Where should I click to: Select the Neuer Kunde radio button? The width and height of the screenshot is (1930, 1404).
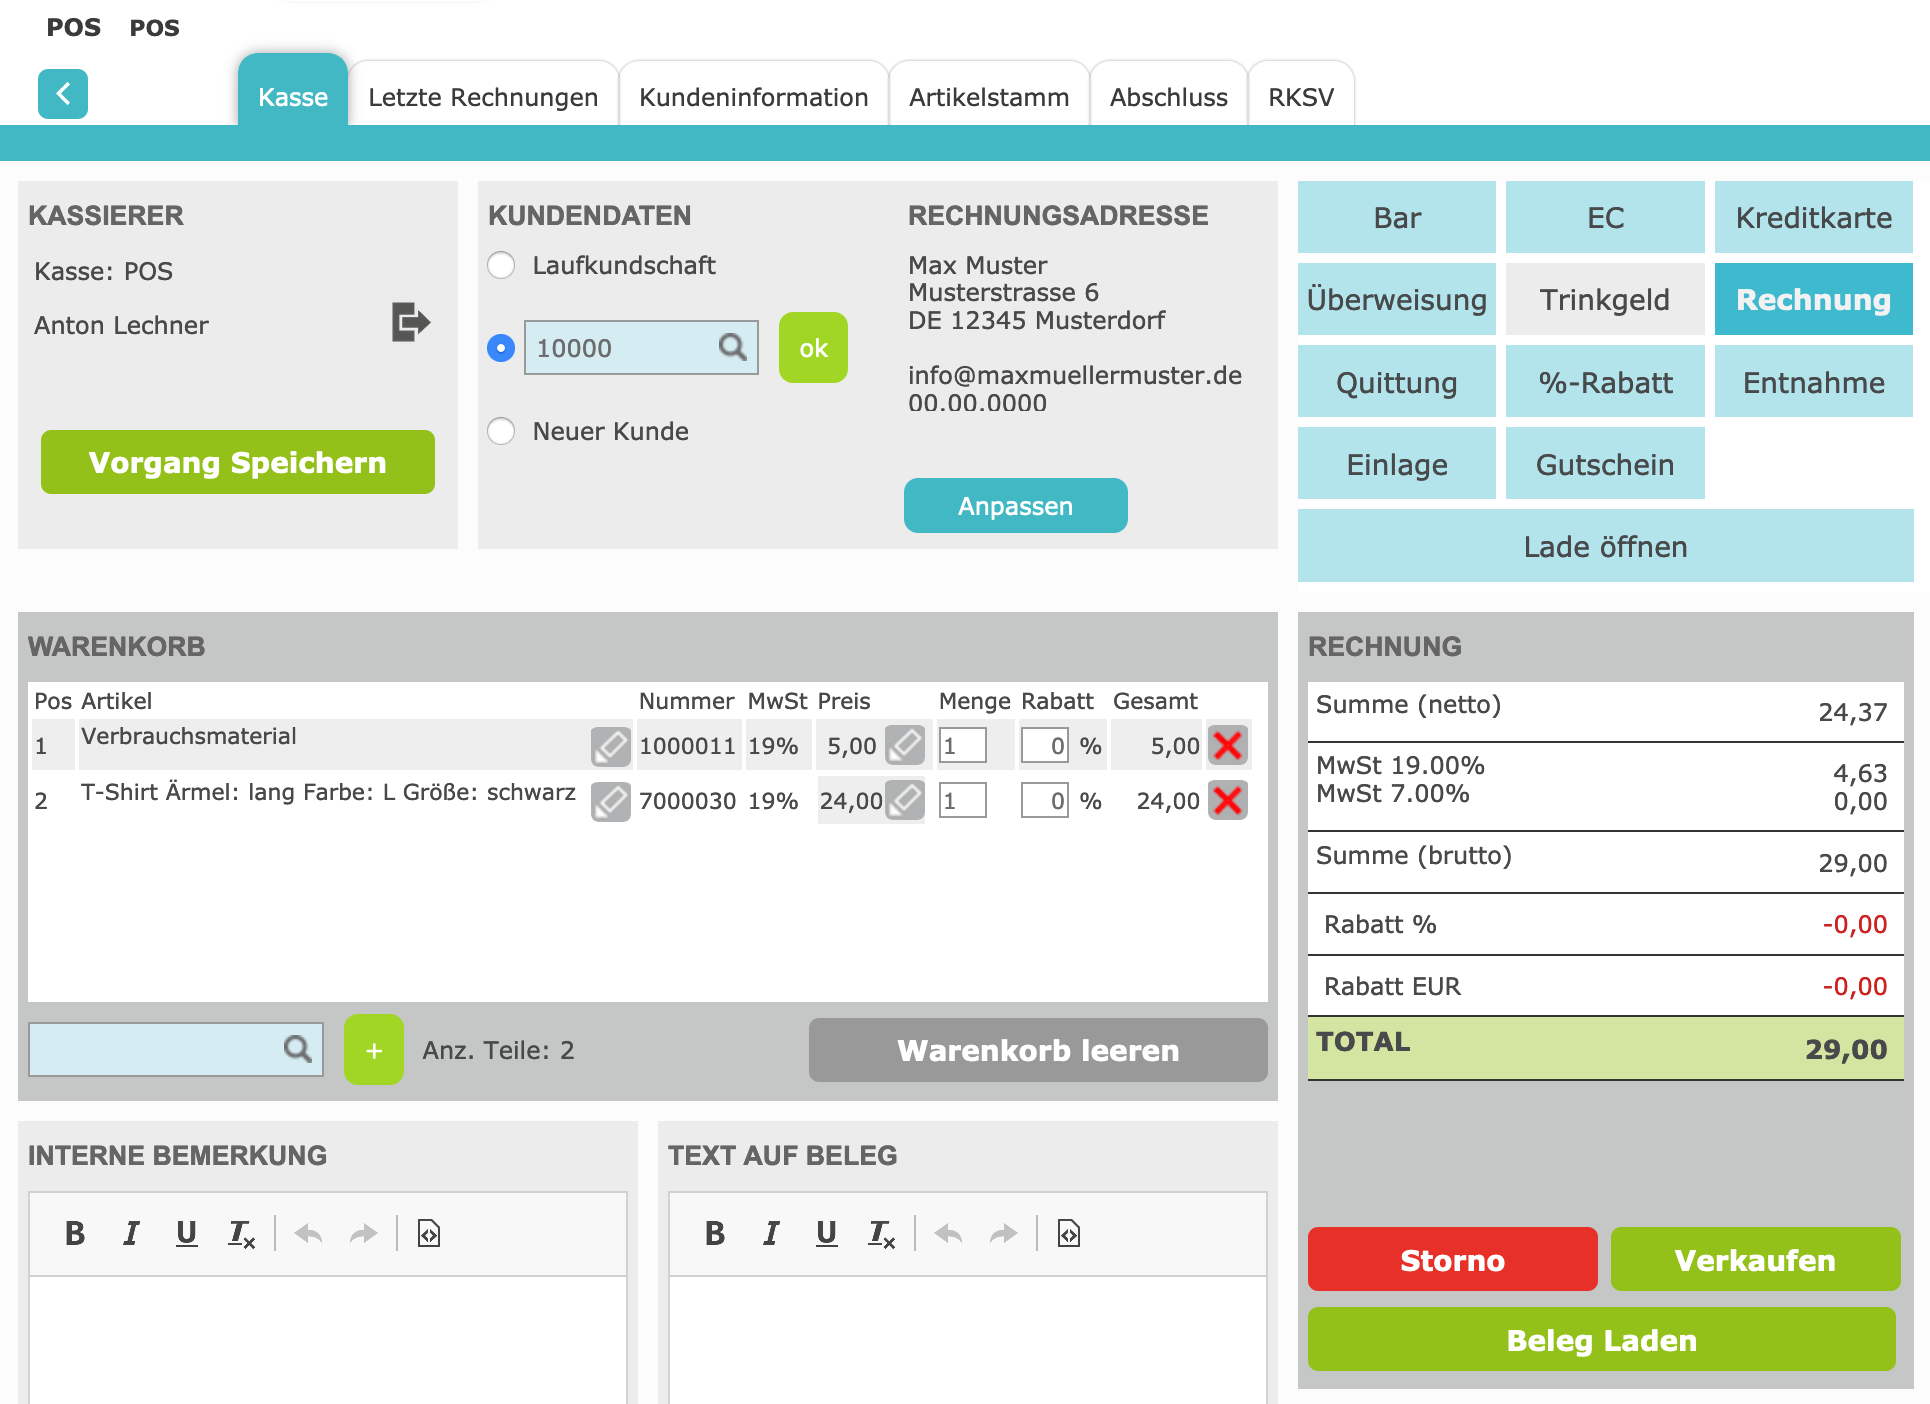tap(501, 431)
